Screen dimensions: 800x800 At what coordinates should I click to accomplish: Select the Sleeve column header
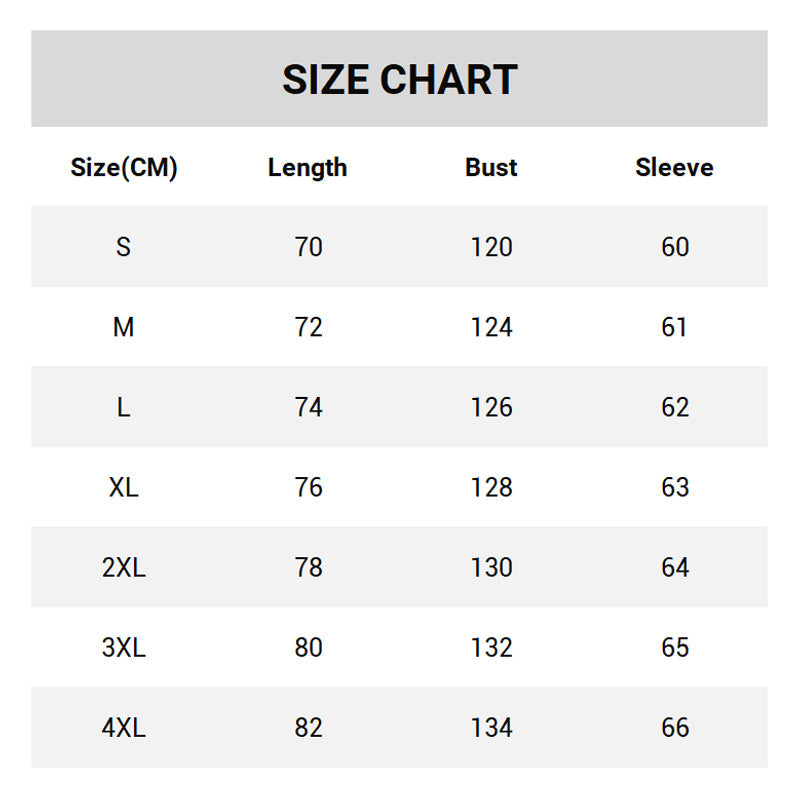pos(674,167)
